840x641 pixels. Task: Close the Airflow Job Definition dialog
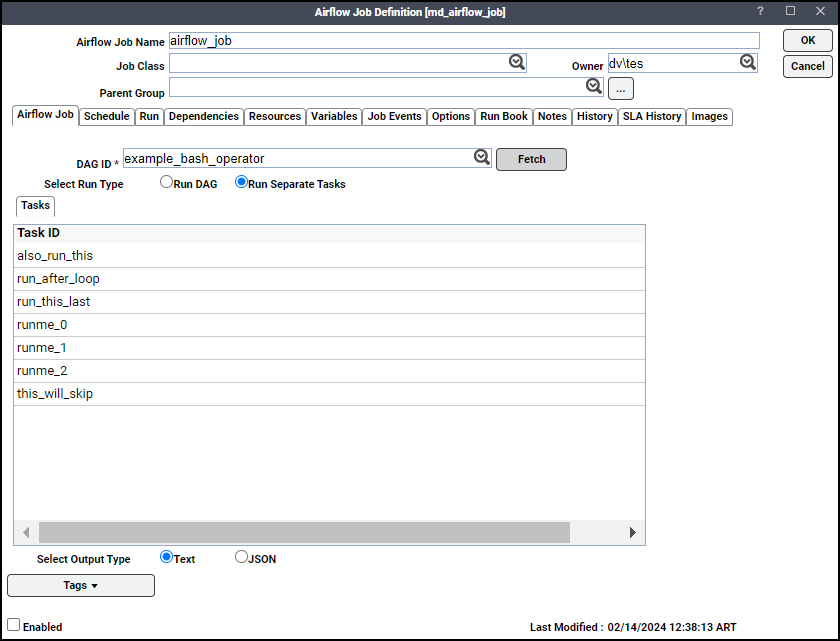[820, 11]
